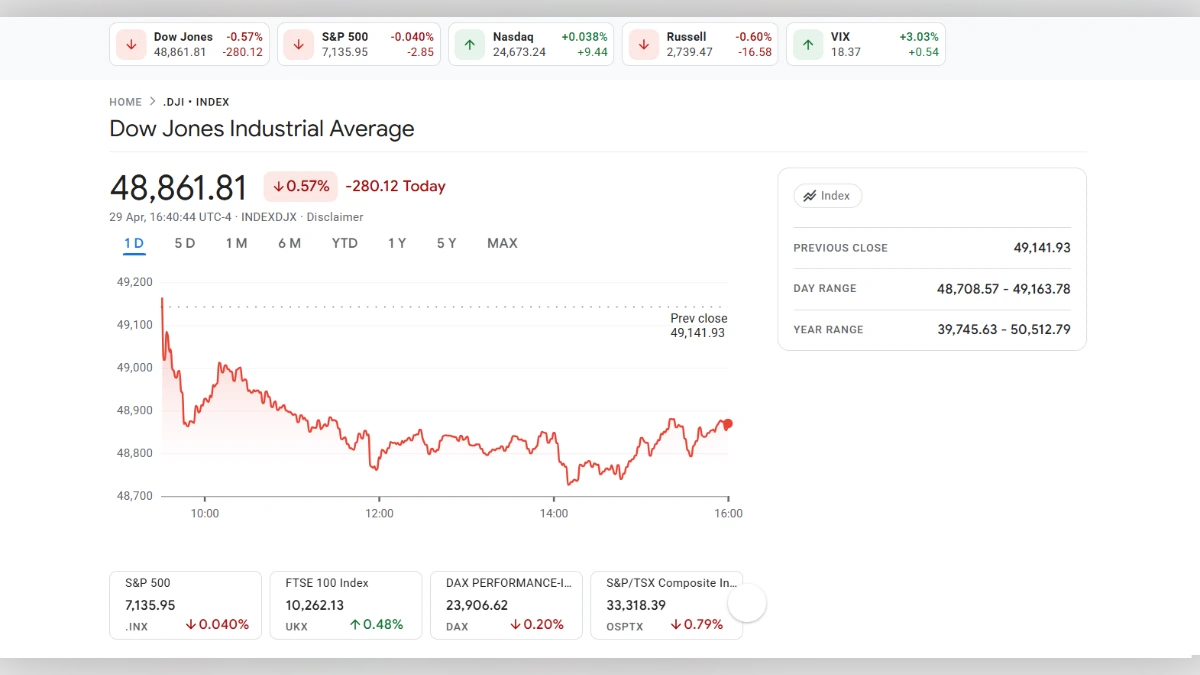Image resolution: width=1200 pixels, height=675 pixels.
Task: Click the Index chip button
Action: [x=828, y=196]
